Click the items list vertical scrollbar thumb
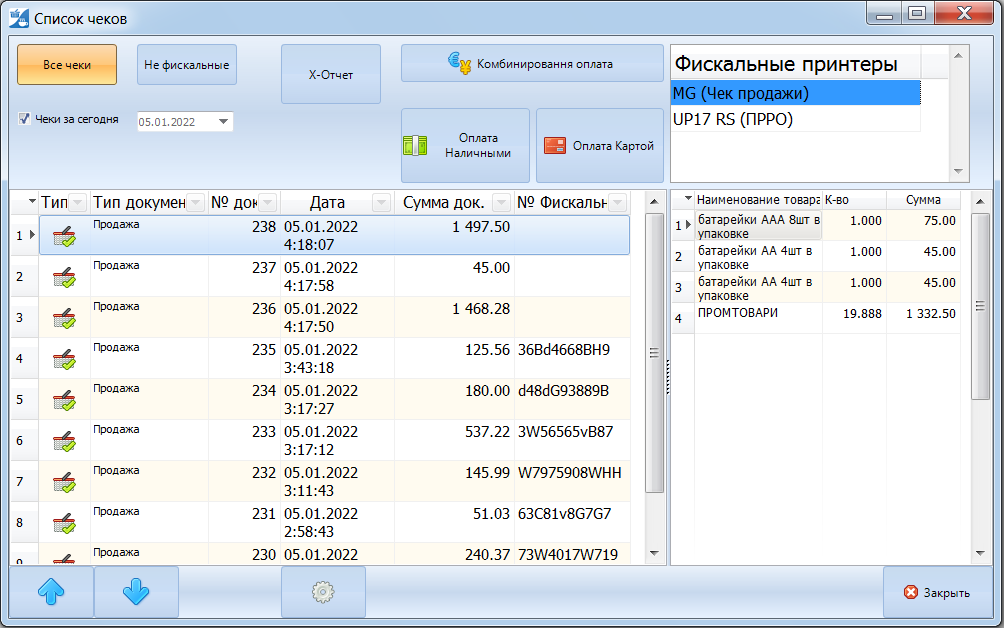1004x628 pixels. [980, 307]
